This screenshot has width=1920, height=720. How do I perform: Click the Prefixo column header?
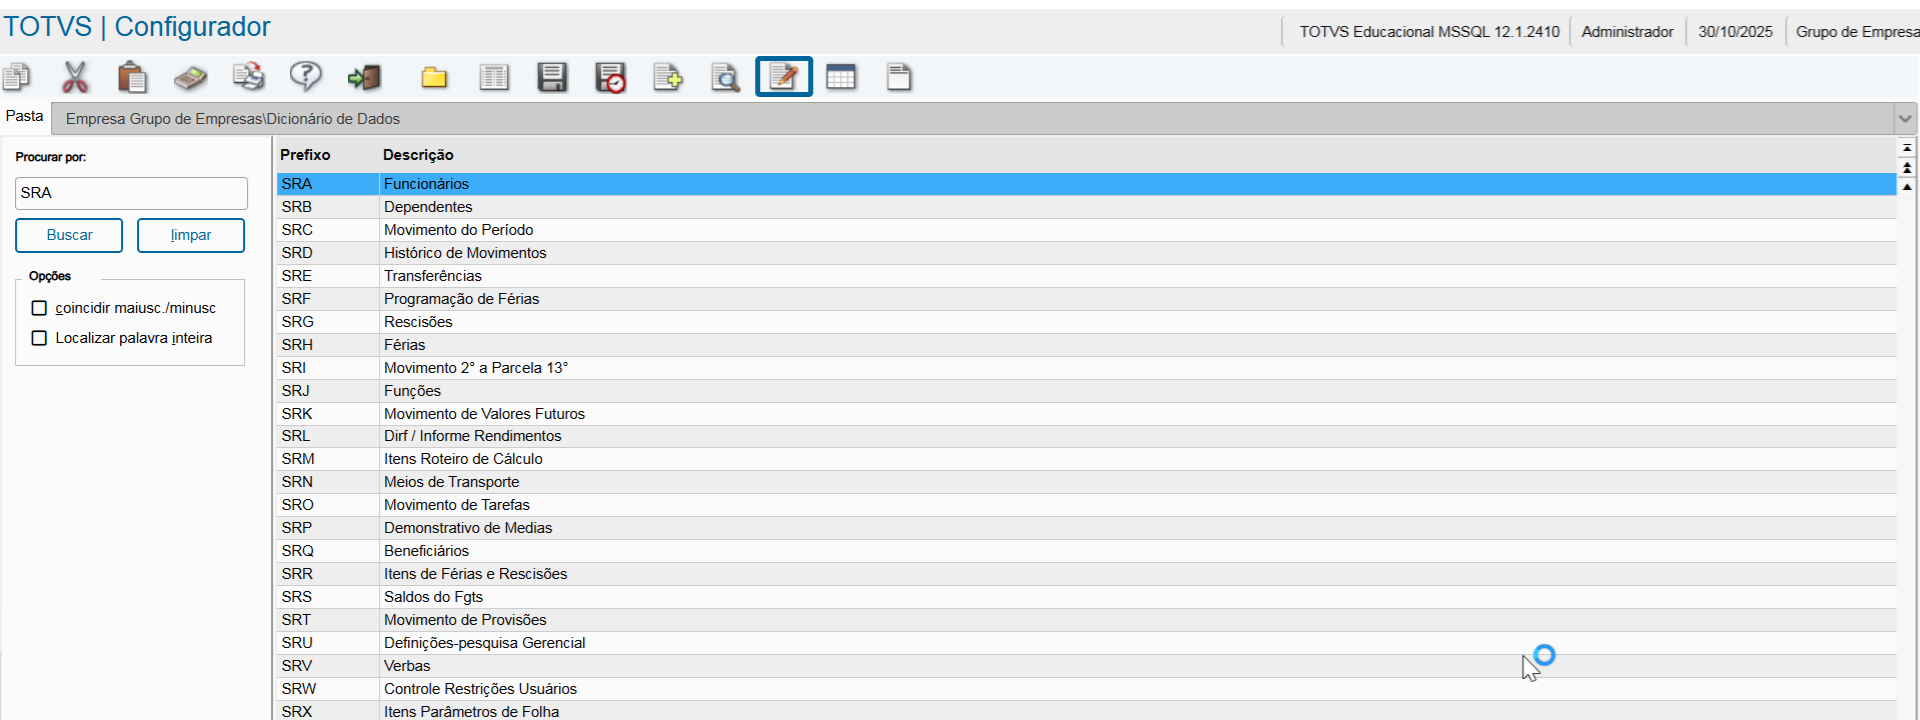(x=305, y=155)
